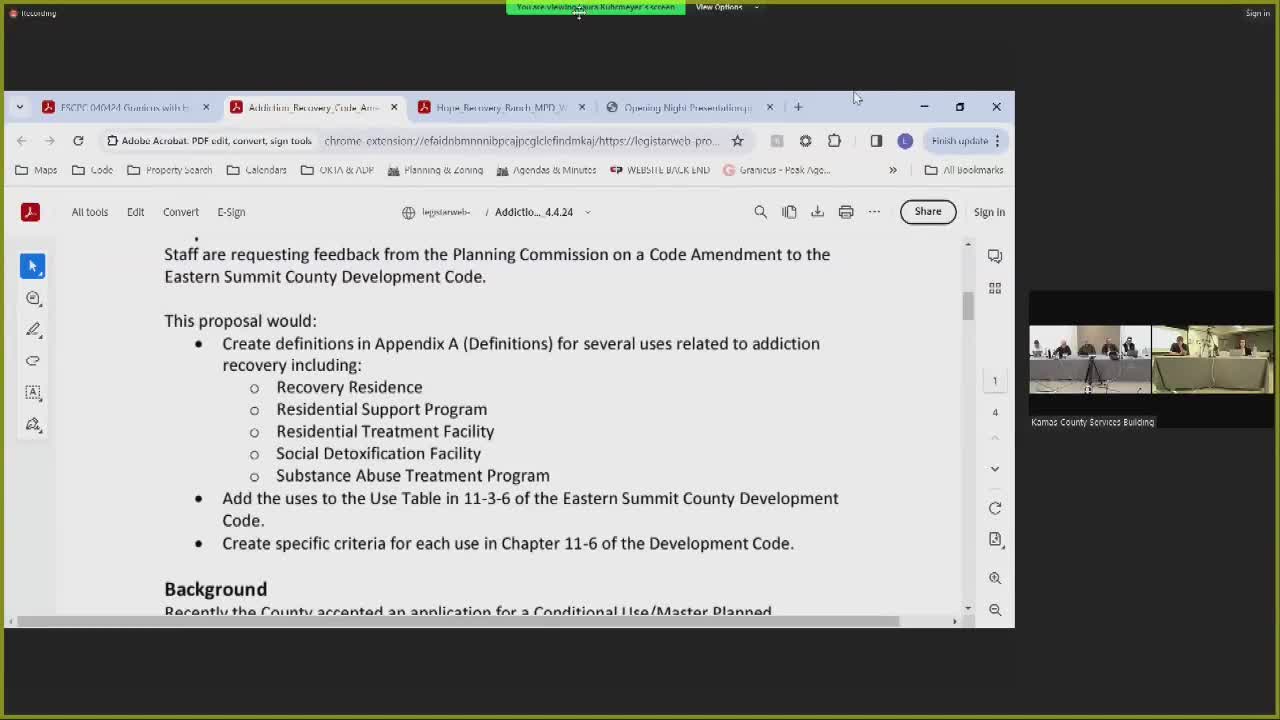Choose the add comment tool in left toolbar
This screenshot has width=1280, height=720.
(33, 298)
